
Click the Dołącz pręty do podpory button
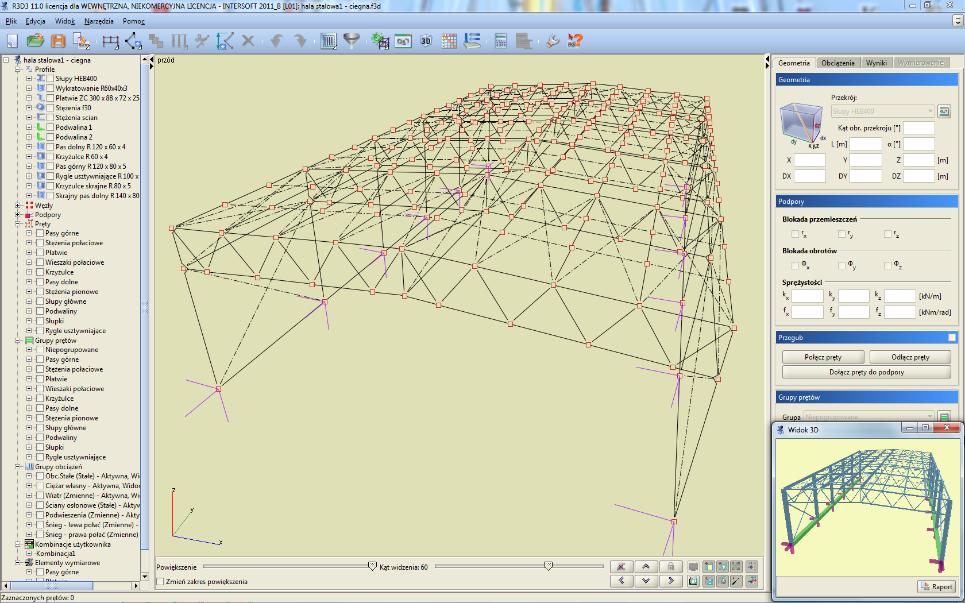866,372
